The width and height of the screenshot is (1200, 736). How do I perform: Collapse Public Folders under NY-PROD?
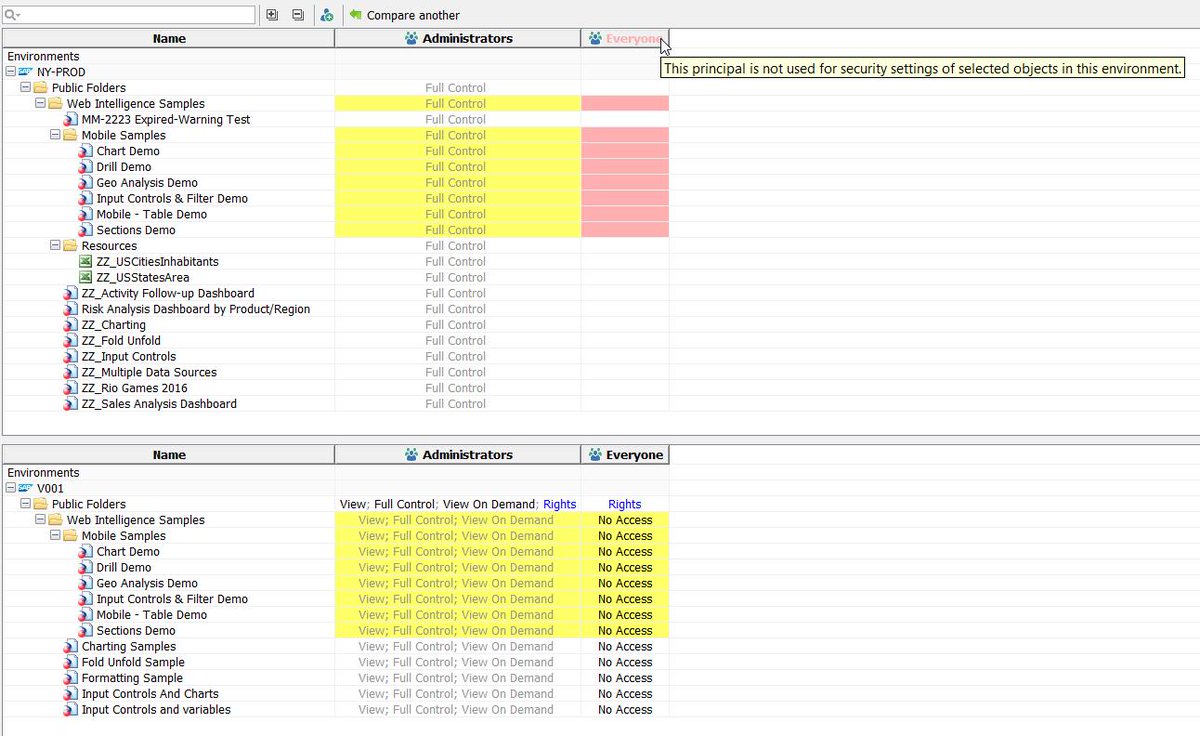[x=25, y=88]
